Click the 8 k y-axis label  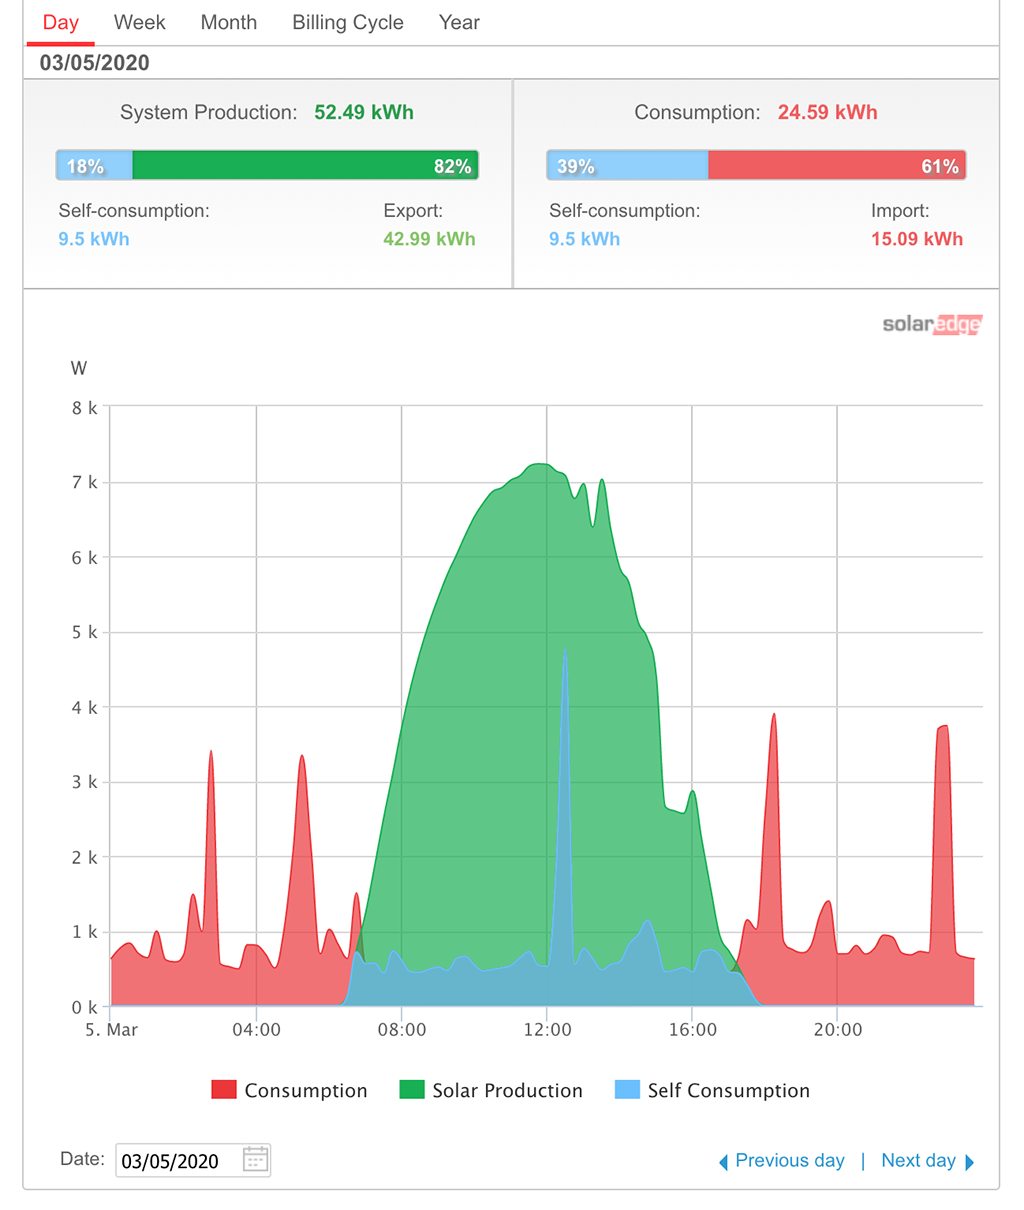[x=85, y=408]
